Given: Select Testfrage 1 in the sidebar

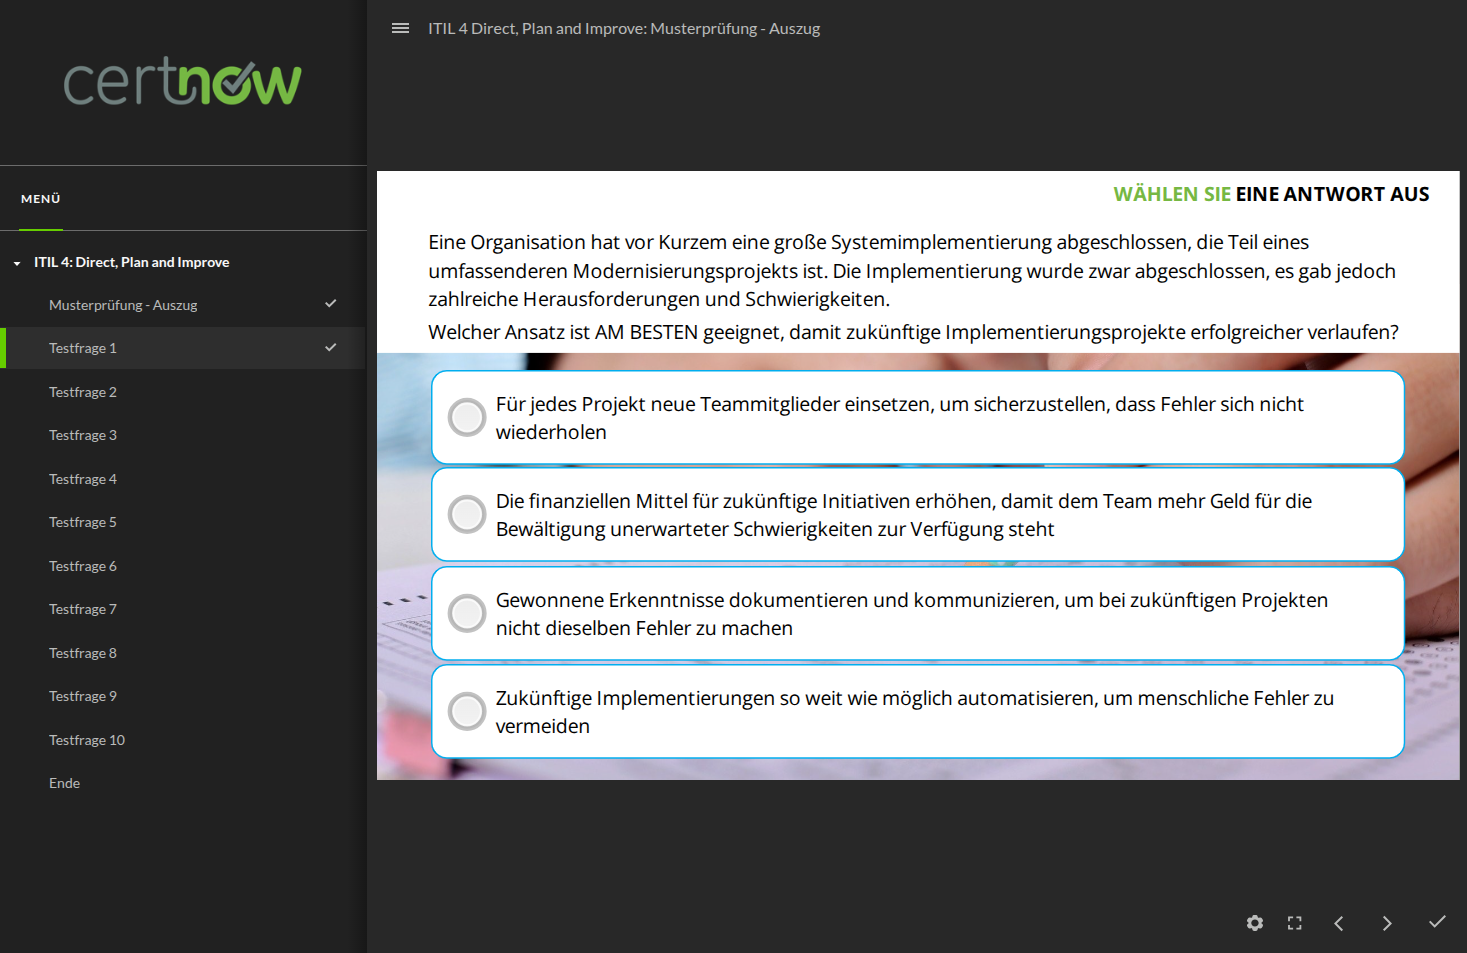Looking at the screenshot, I should (x=83, y=348).
